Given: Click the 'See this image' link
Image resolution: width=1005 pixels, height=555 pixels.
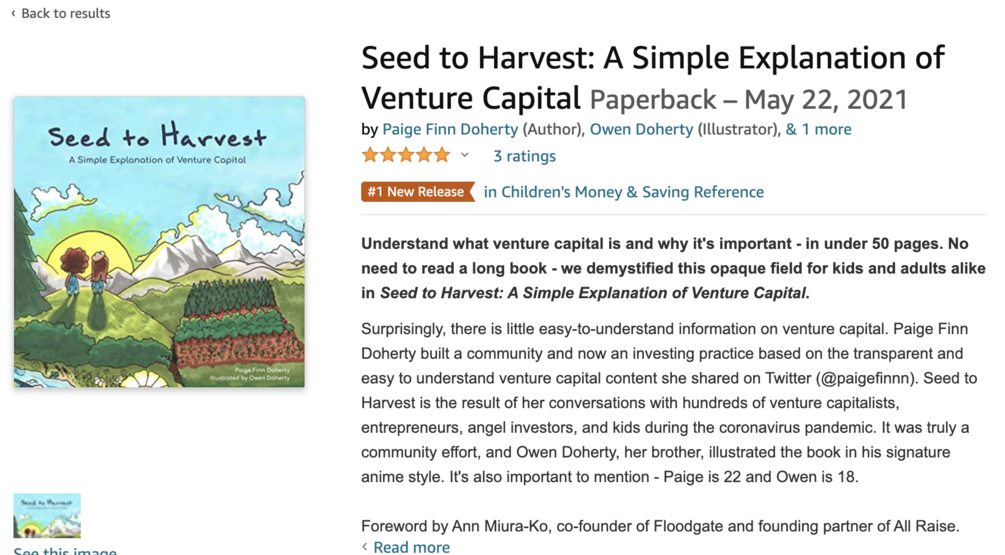Looking at the screenshot, I should [65, 552].
